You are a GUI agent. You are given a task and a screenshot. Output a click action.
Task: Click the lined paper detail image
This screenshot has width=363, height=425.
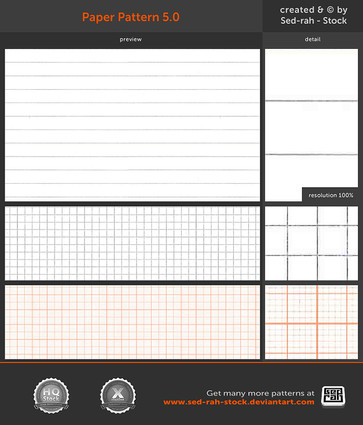coord(311,125)
